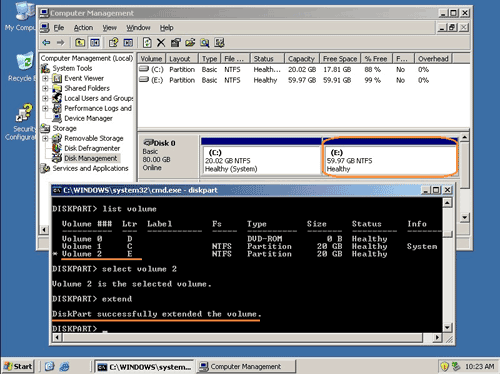Click the Show Desktop quick launch icon

(50, 366)
